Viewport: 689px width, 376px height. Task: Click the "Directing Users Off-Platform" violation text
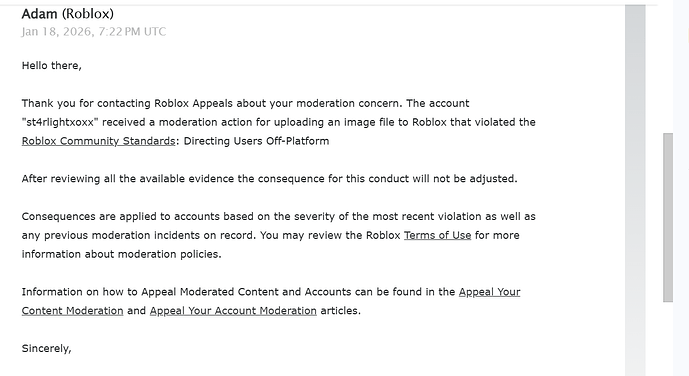256,141
